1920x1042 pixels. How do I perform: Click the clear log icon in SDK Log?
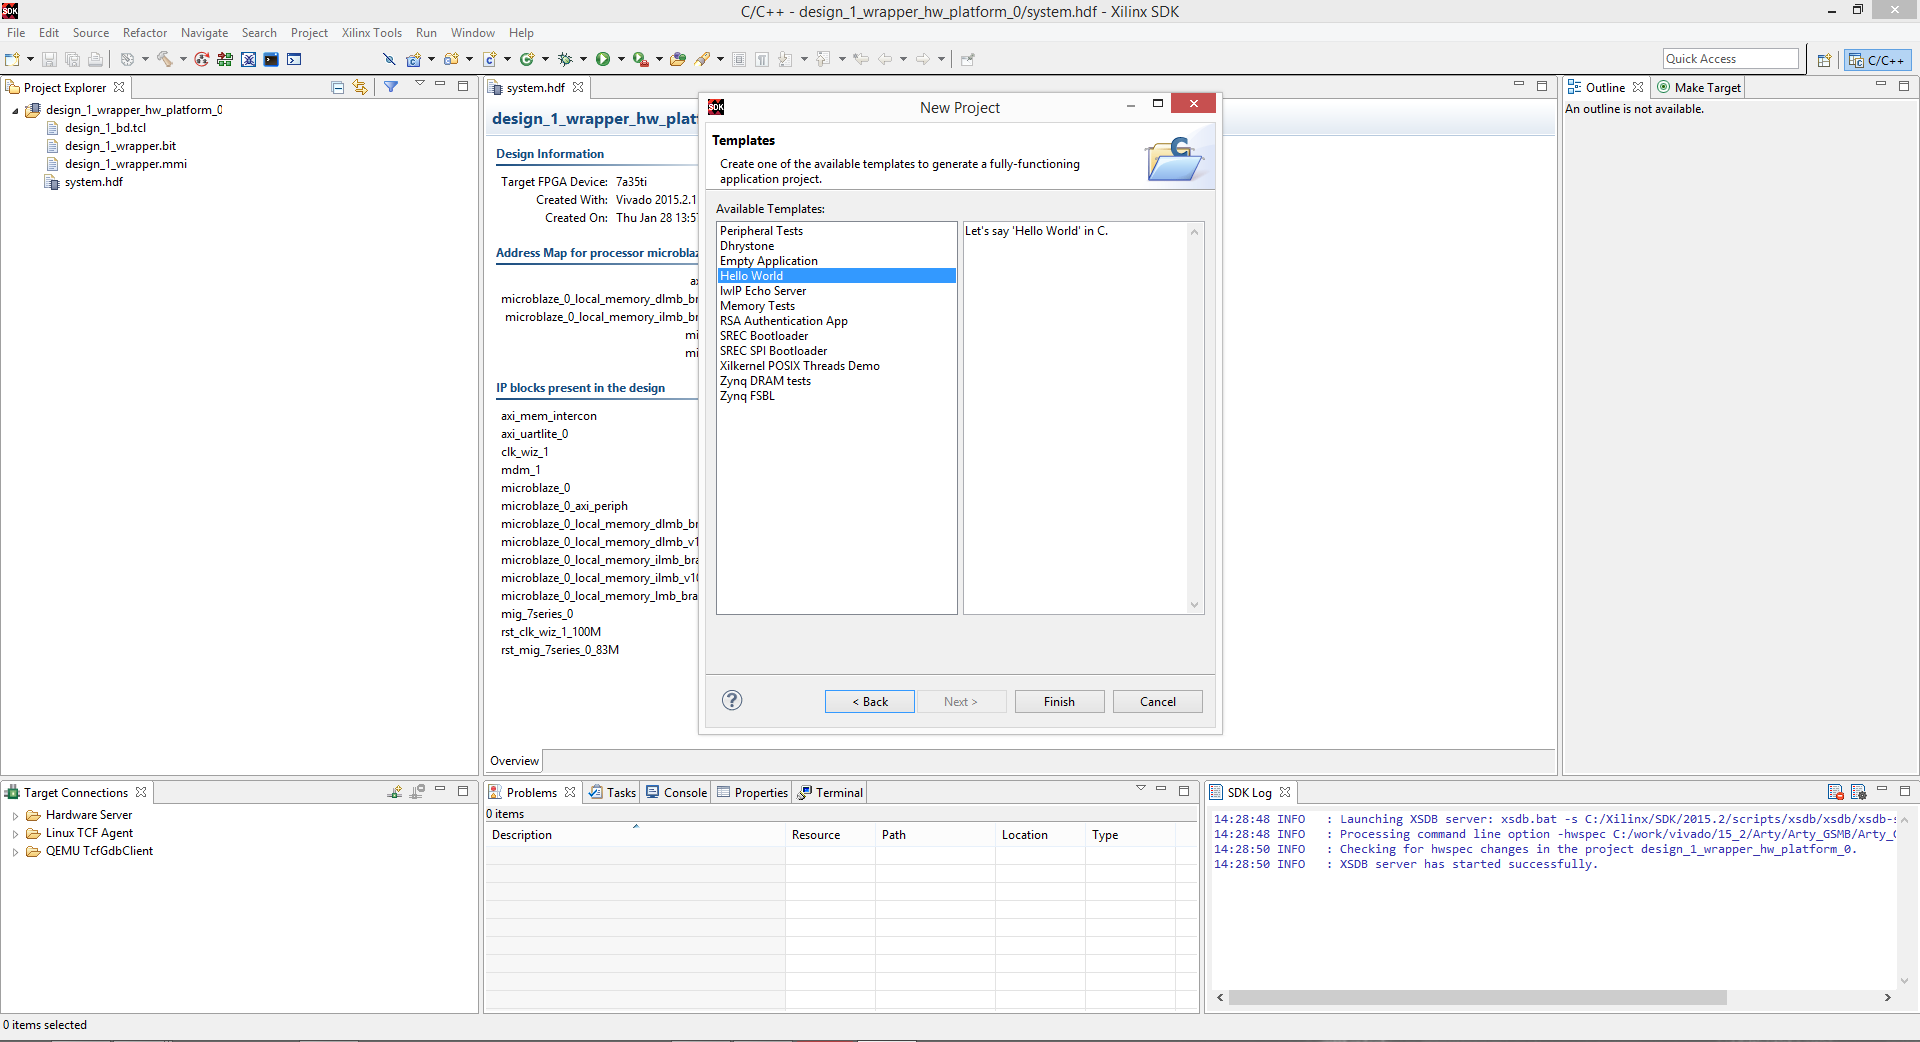pyautogui.click(x=1836, y=792)
